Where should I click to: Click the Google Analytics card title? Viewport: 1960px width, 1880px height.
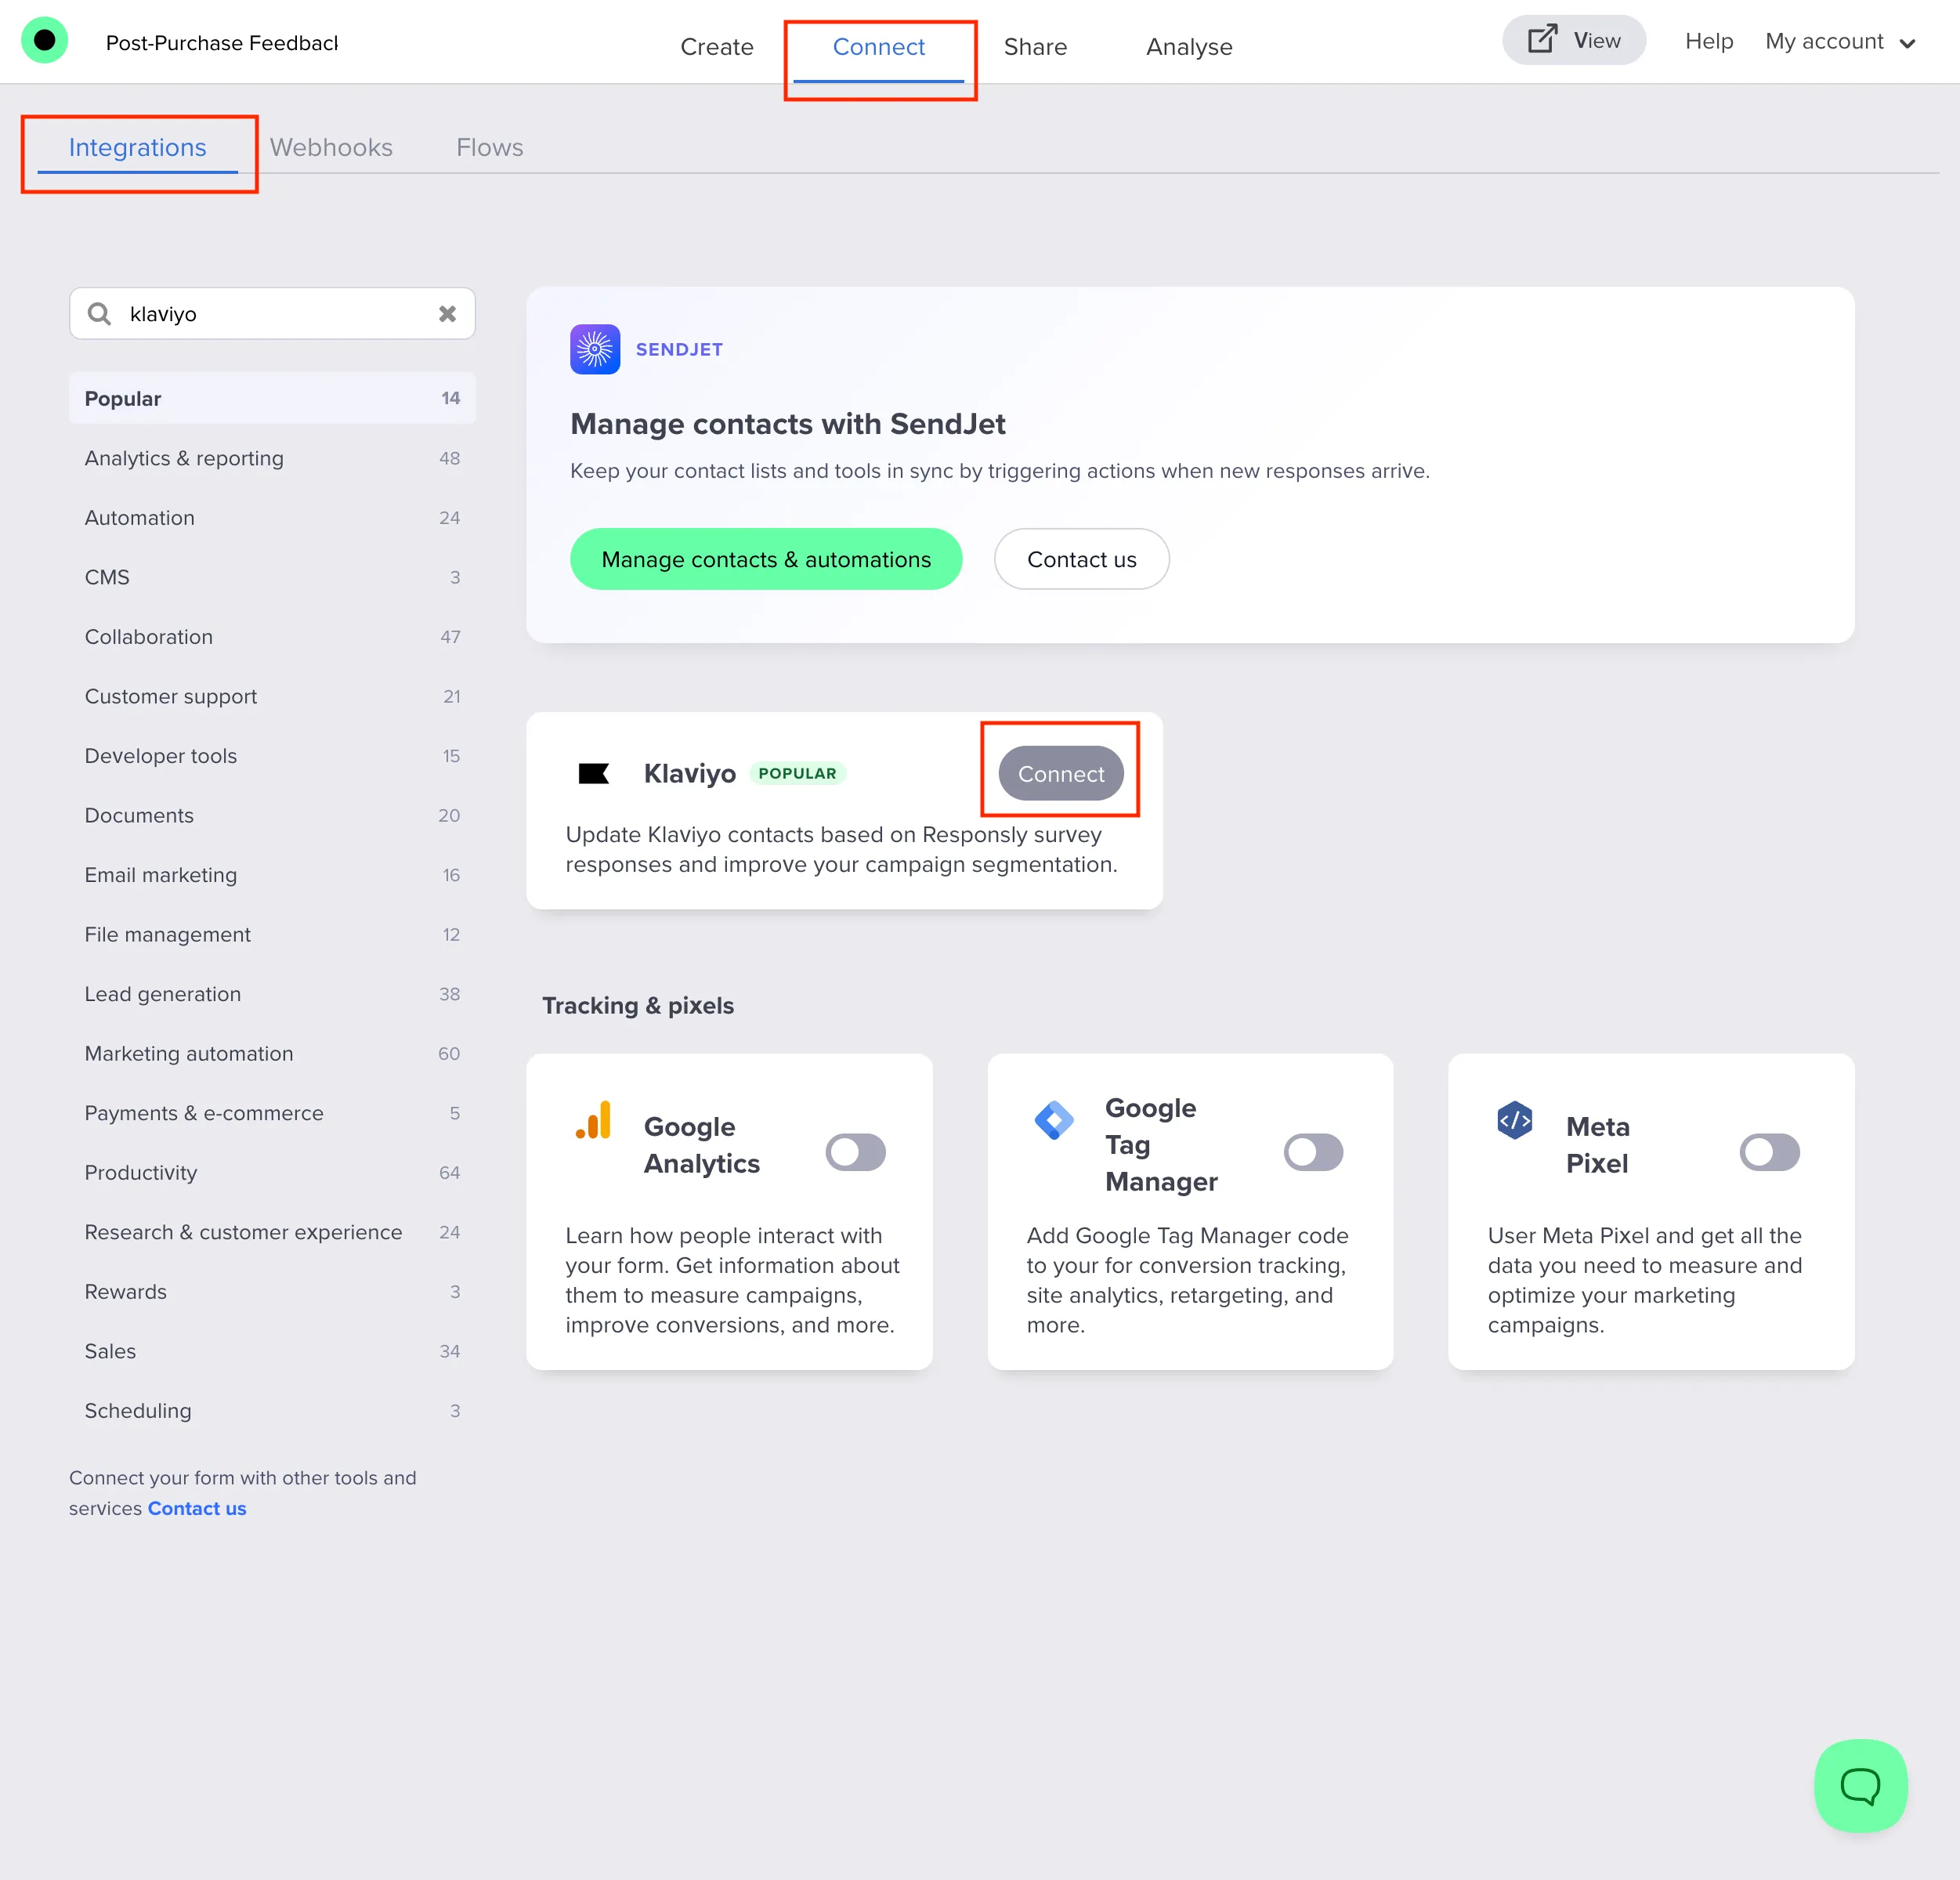pos(701,1145)
